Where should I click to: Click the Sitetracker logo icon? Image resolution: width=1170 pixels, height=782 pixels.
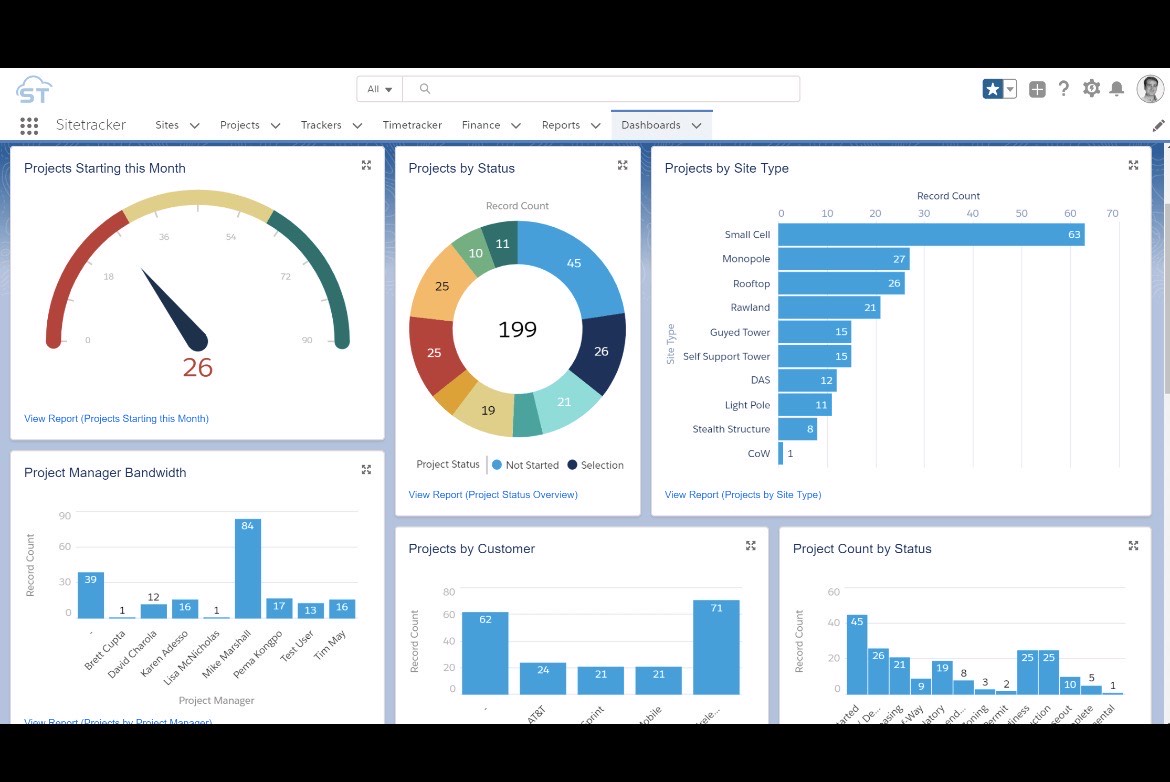tap(34, 89)
